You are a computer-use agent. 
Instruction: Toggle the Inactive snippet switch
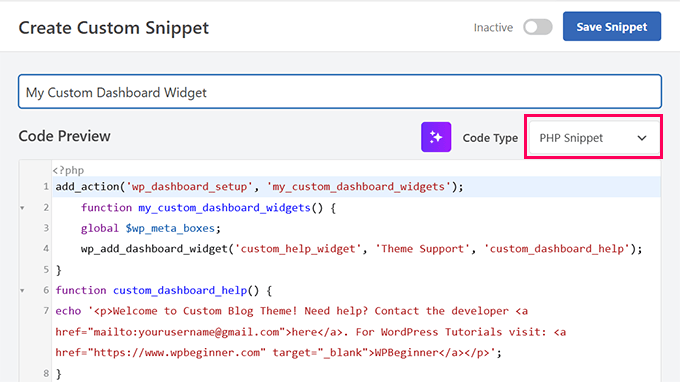click(537, 27)
